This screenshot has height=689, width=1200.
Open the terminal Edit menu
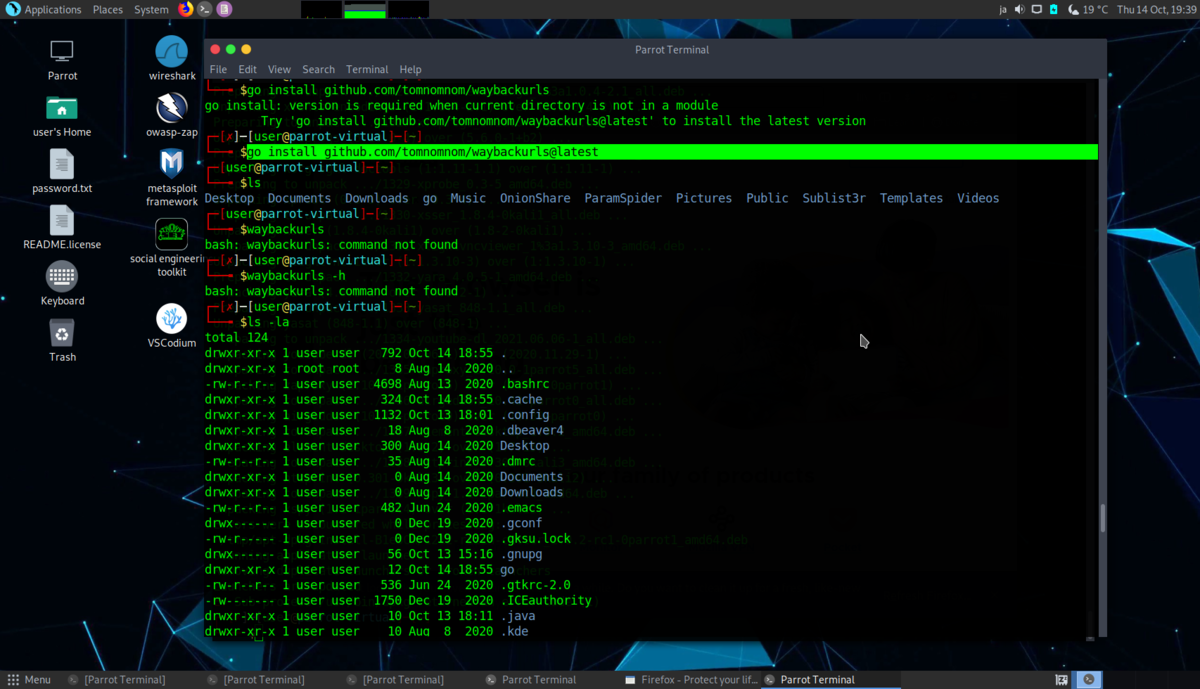point(247,69)
